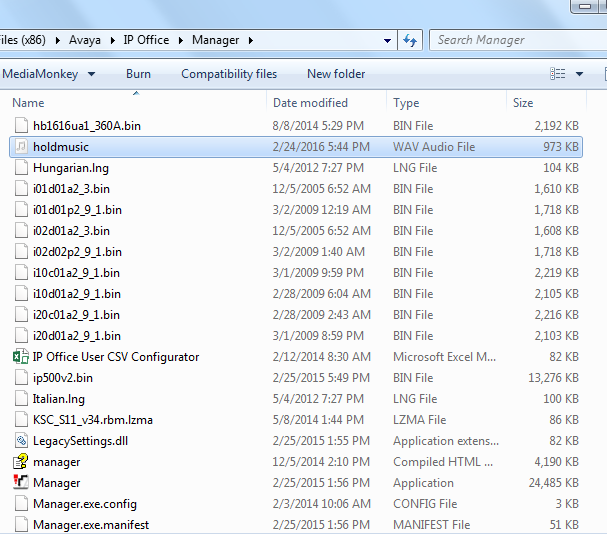
Task: Expand the arrow after IP Office in the path
Action: pos(181,40)
